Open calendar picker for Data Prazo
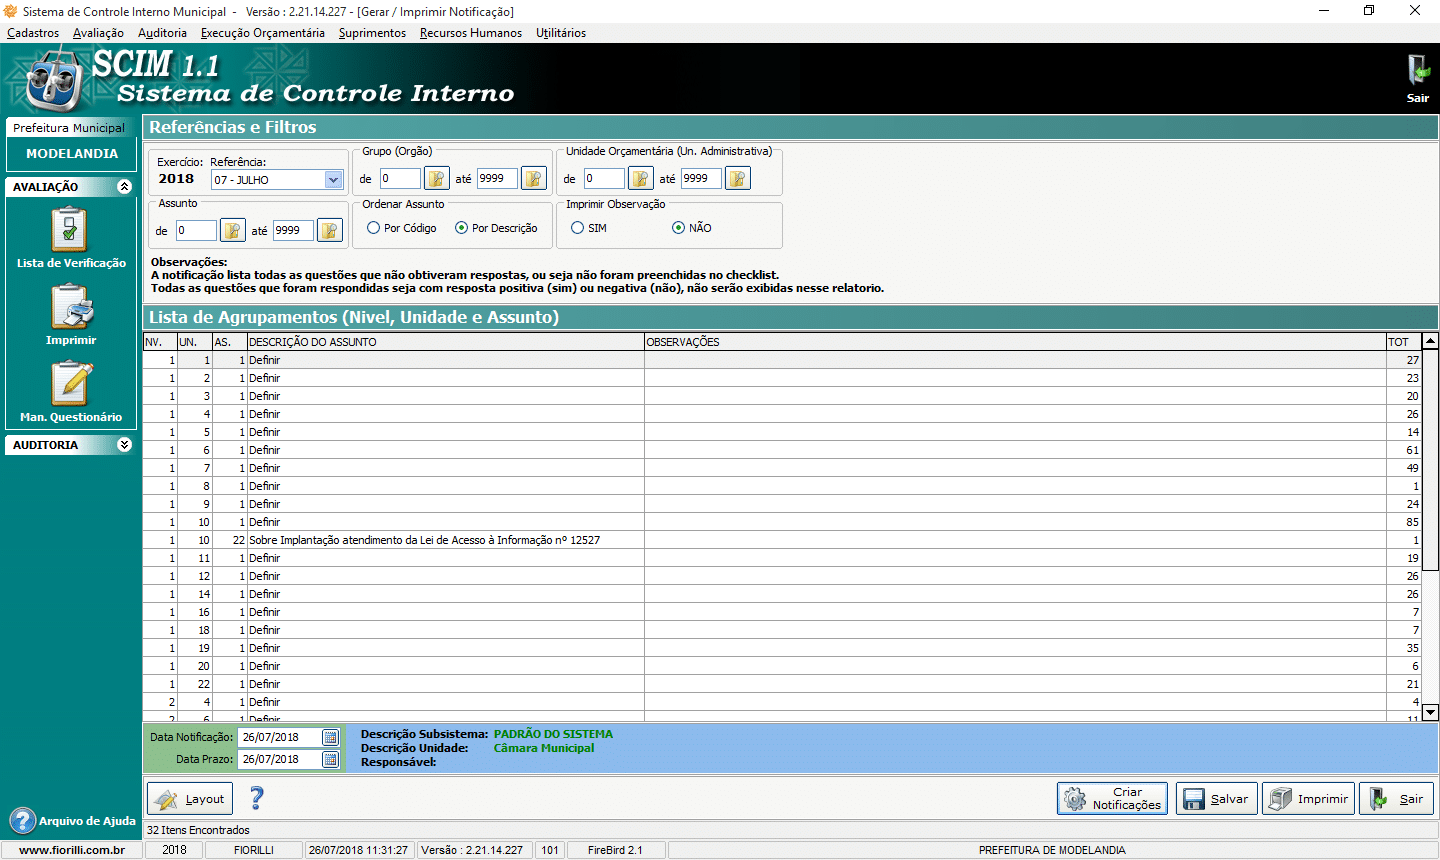 (330, 759)
